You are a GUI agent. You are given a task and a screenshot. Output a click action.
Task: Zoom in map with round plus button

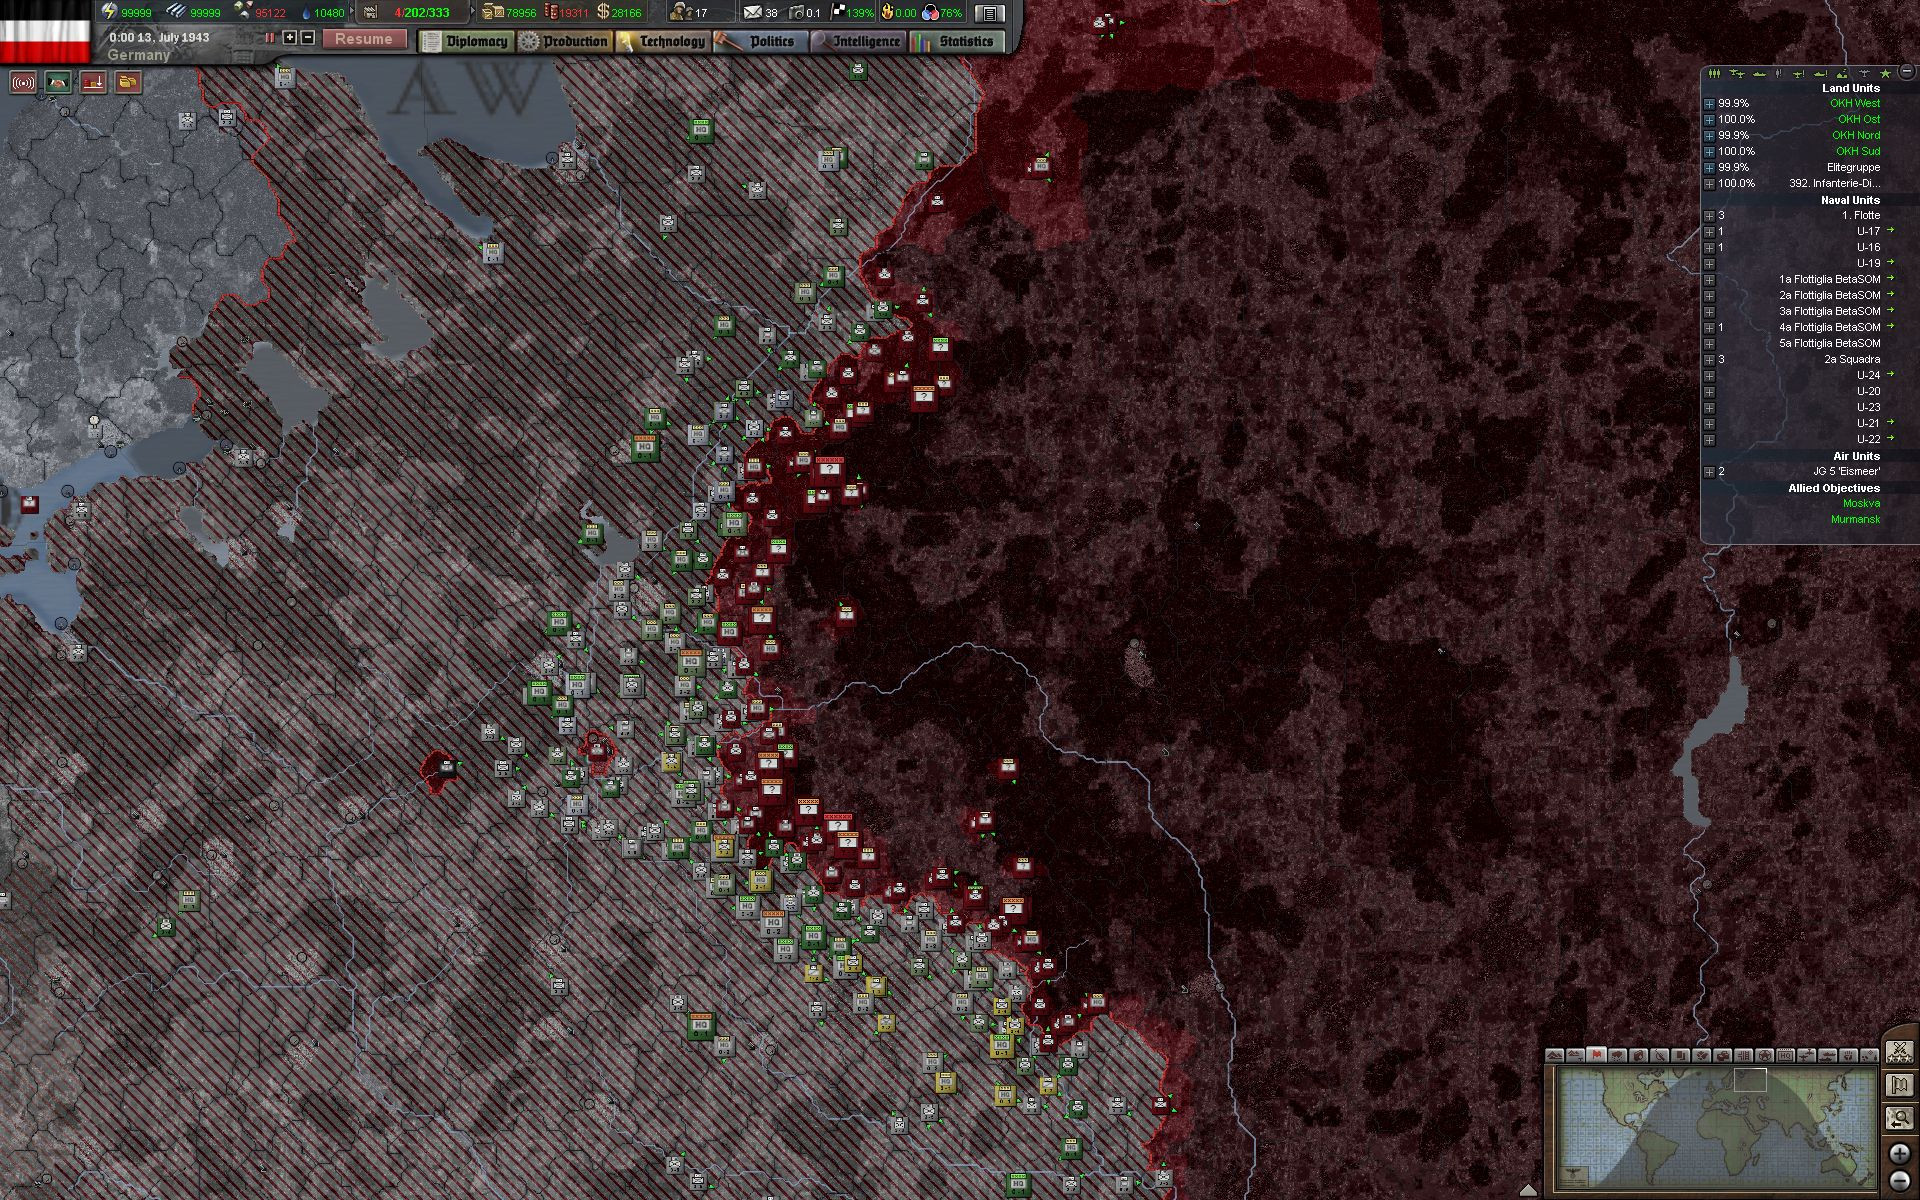tap(1899, 1154)
